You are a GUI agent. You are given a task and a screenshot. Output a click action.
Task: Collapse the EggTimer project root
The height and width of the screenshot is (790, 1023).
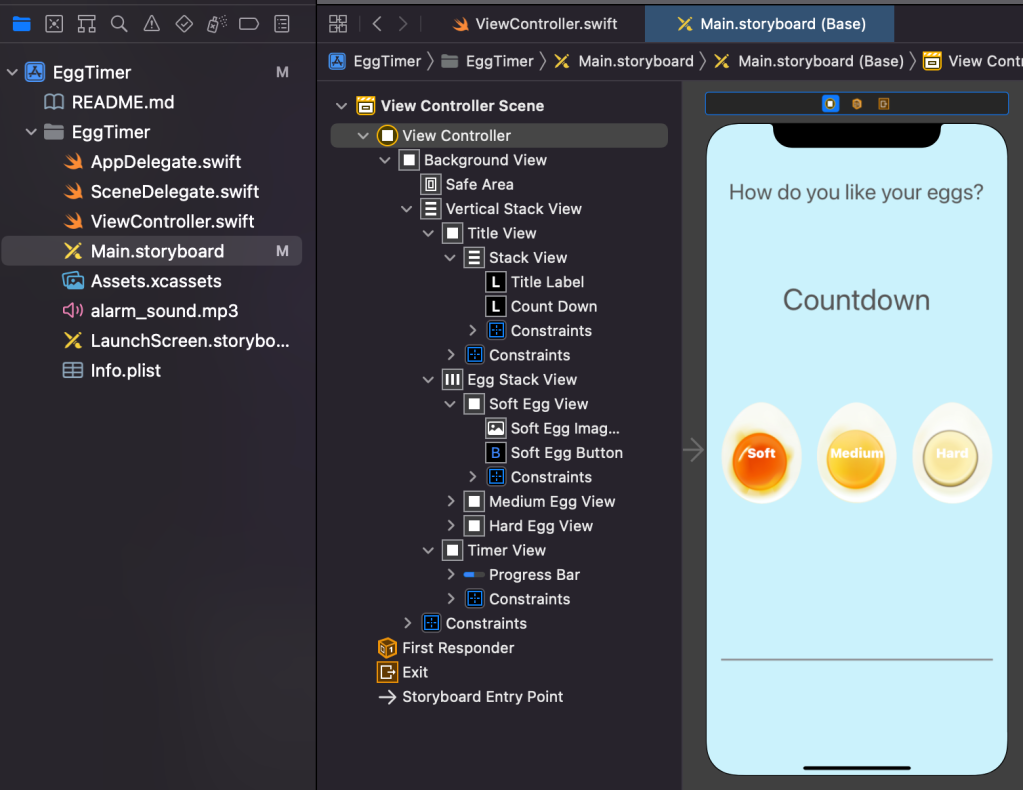(x=12, y=72)
